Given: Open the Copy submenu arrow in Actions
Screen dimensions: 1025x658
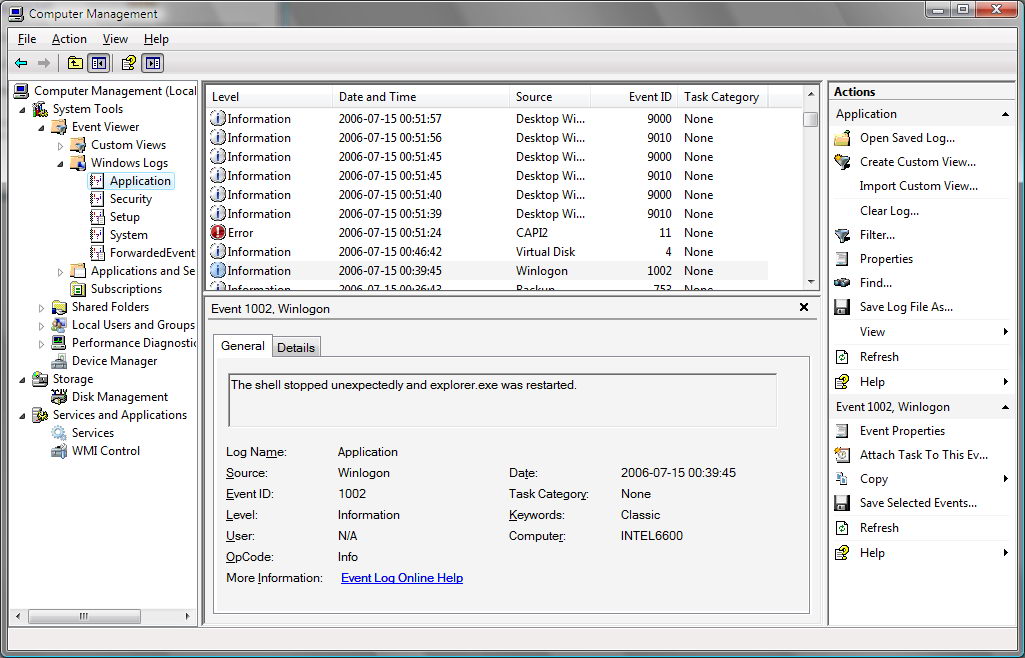Looking at the screenshot, I should coord(1006,479).
